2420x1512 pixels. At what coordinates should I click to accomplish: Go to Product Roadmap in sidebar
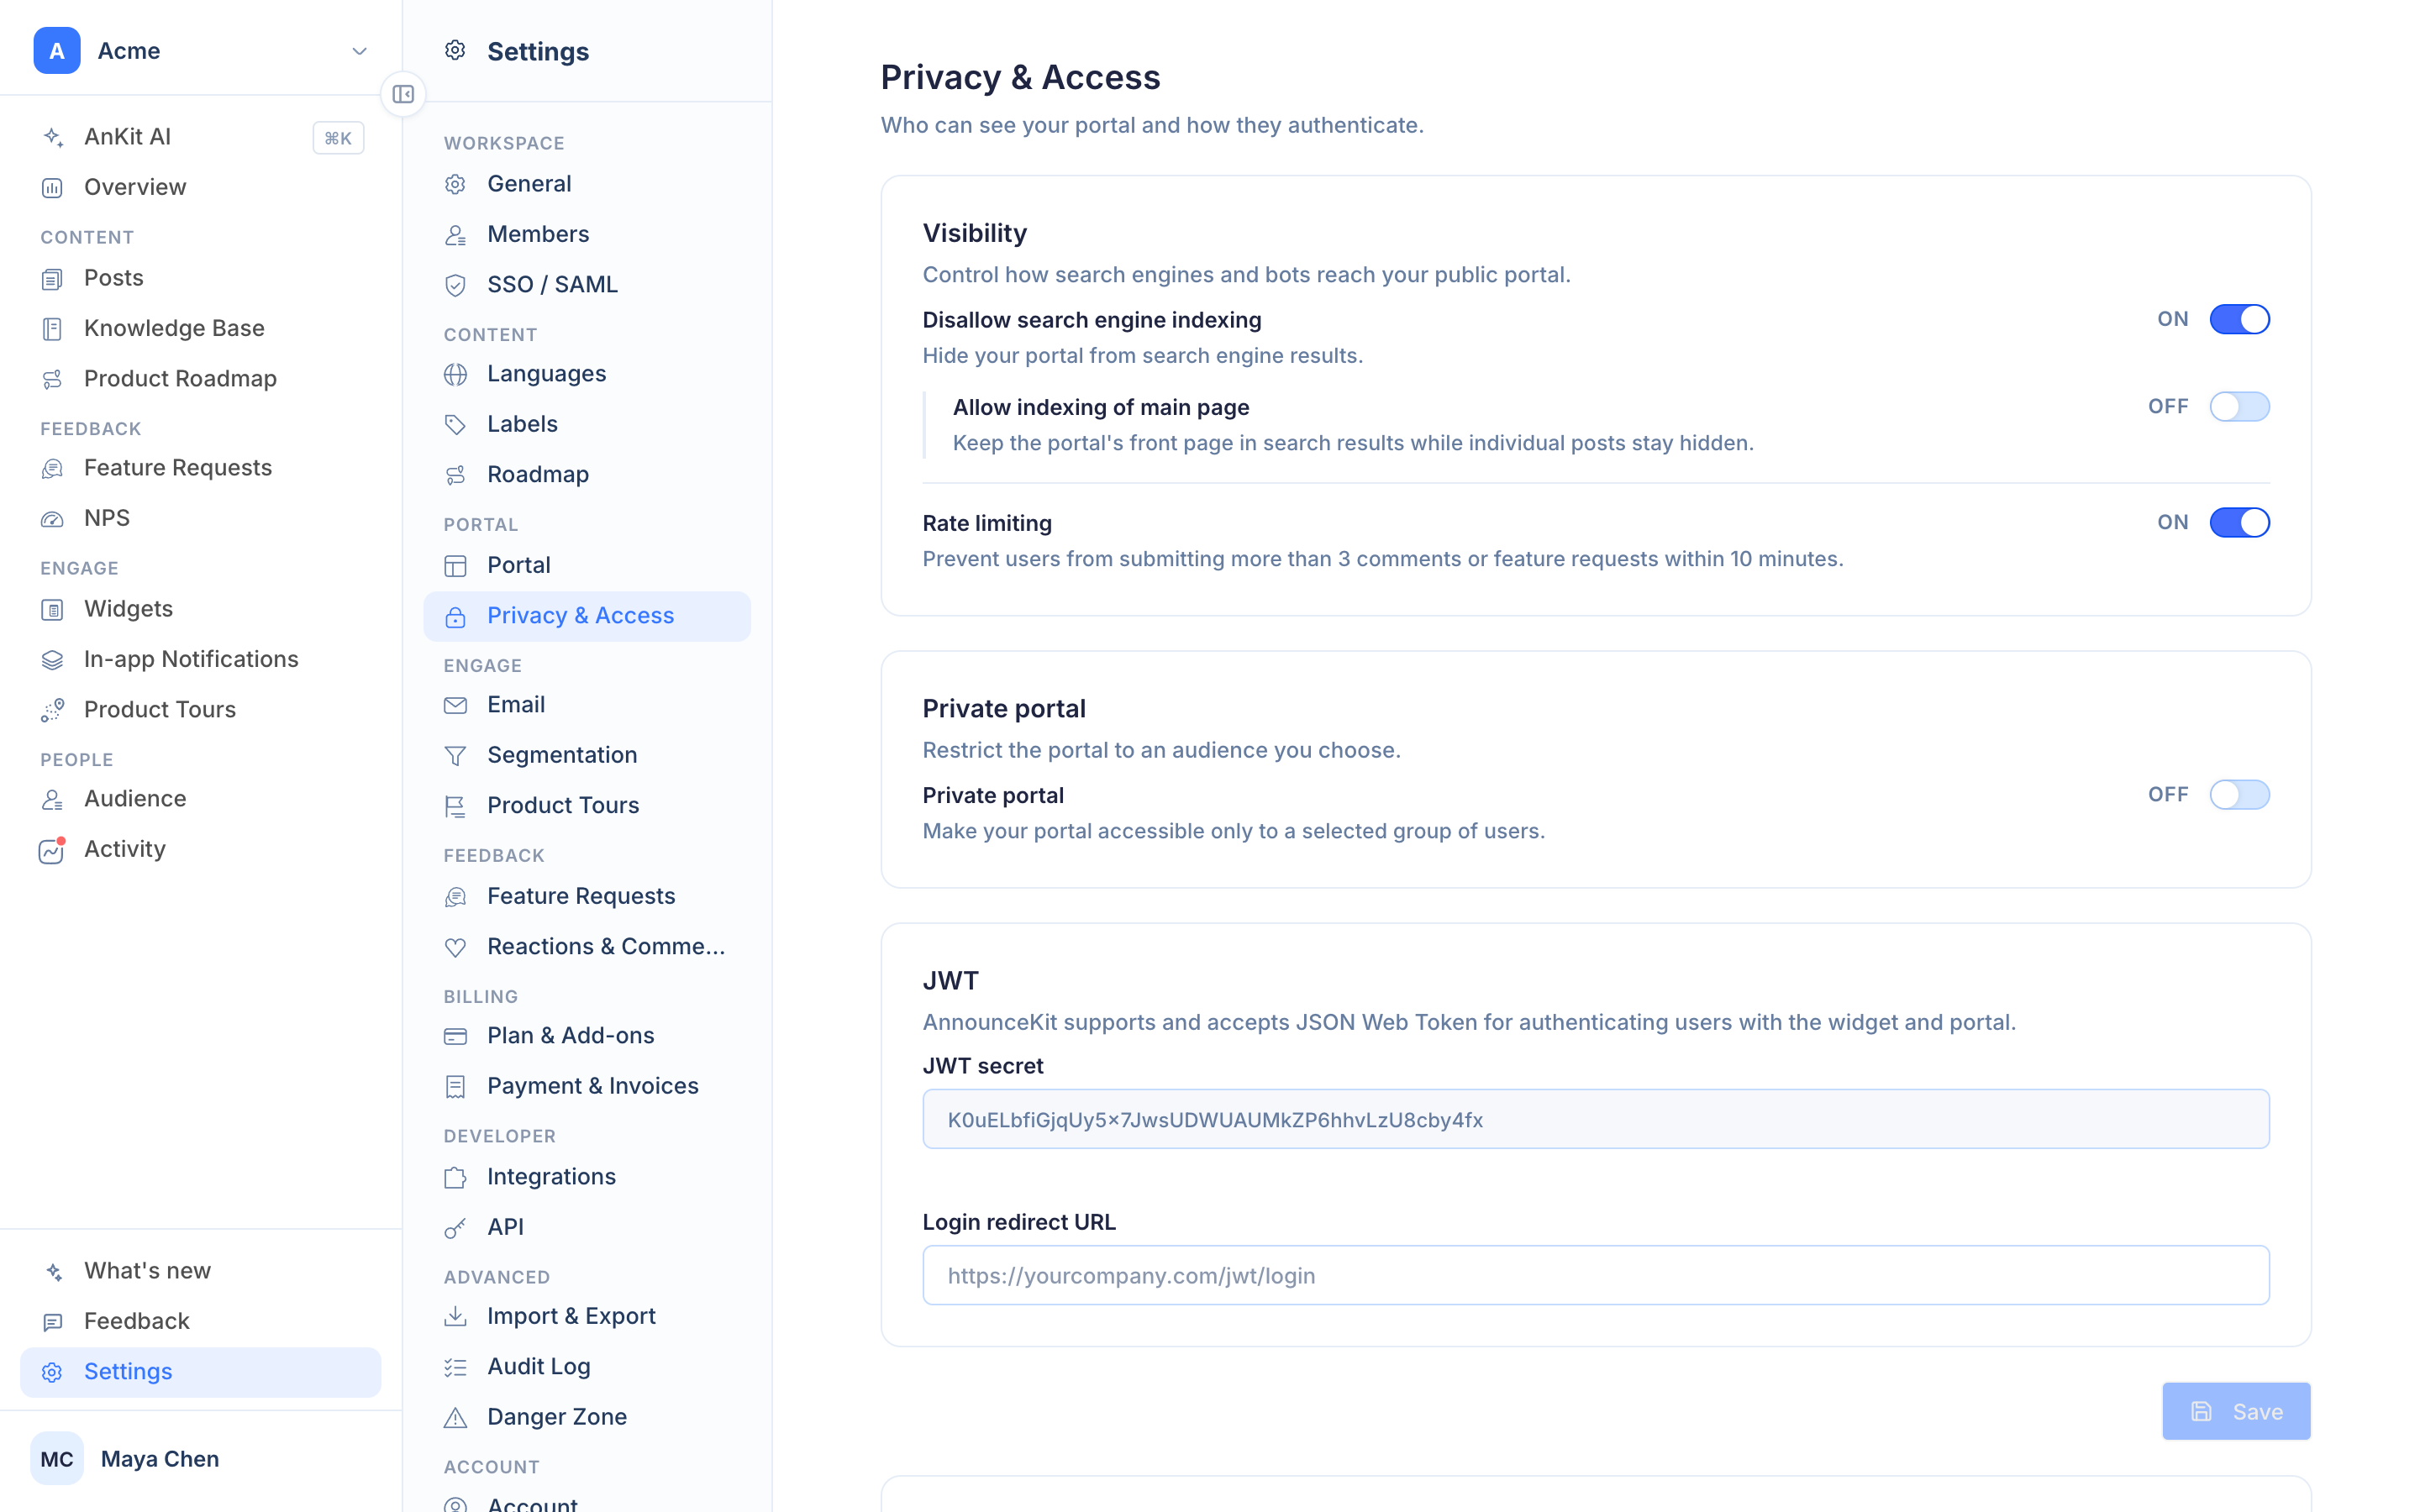[x=200, y=379]
